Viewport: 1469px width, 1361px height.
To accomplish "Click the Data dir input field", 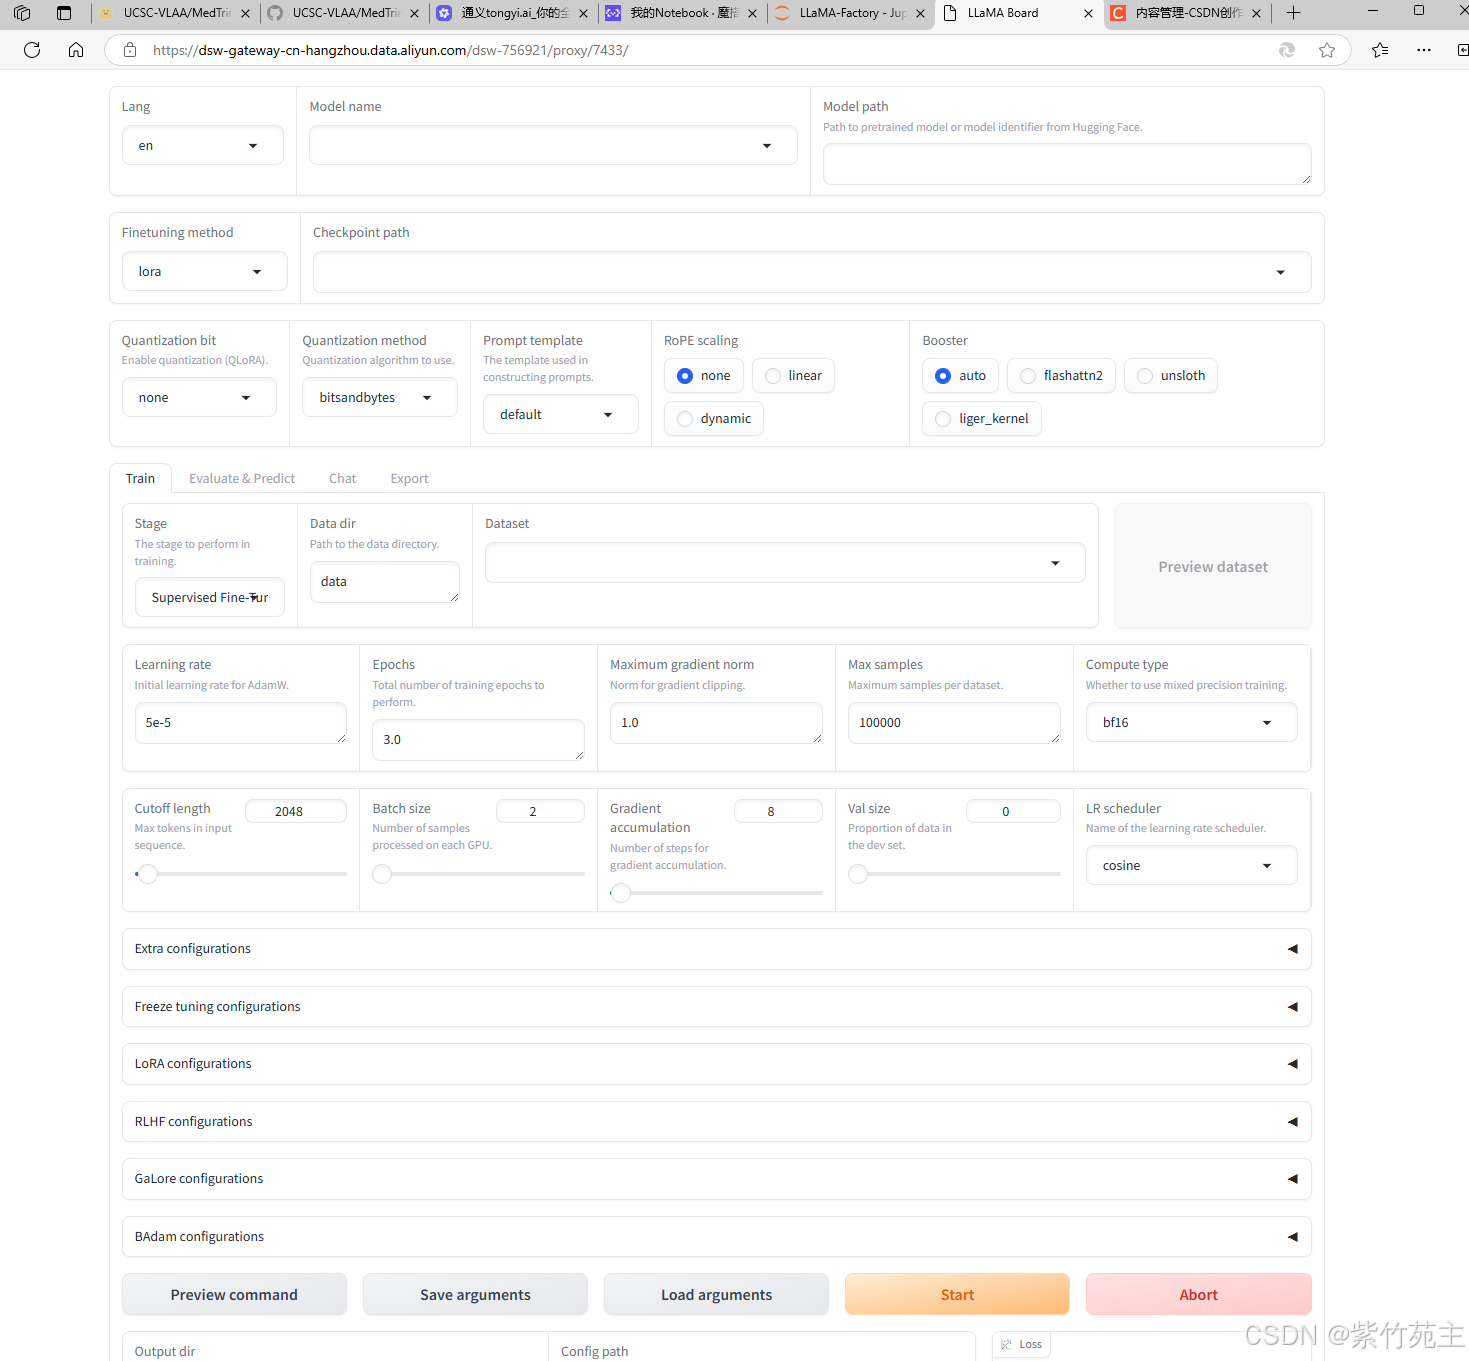I will 384,582.
